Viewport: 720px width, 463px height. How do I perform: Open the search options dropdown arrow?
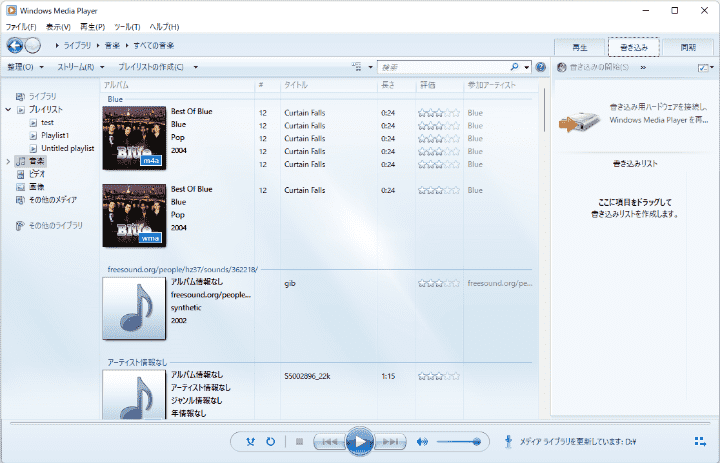coord(527,67)
